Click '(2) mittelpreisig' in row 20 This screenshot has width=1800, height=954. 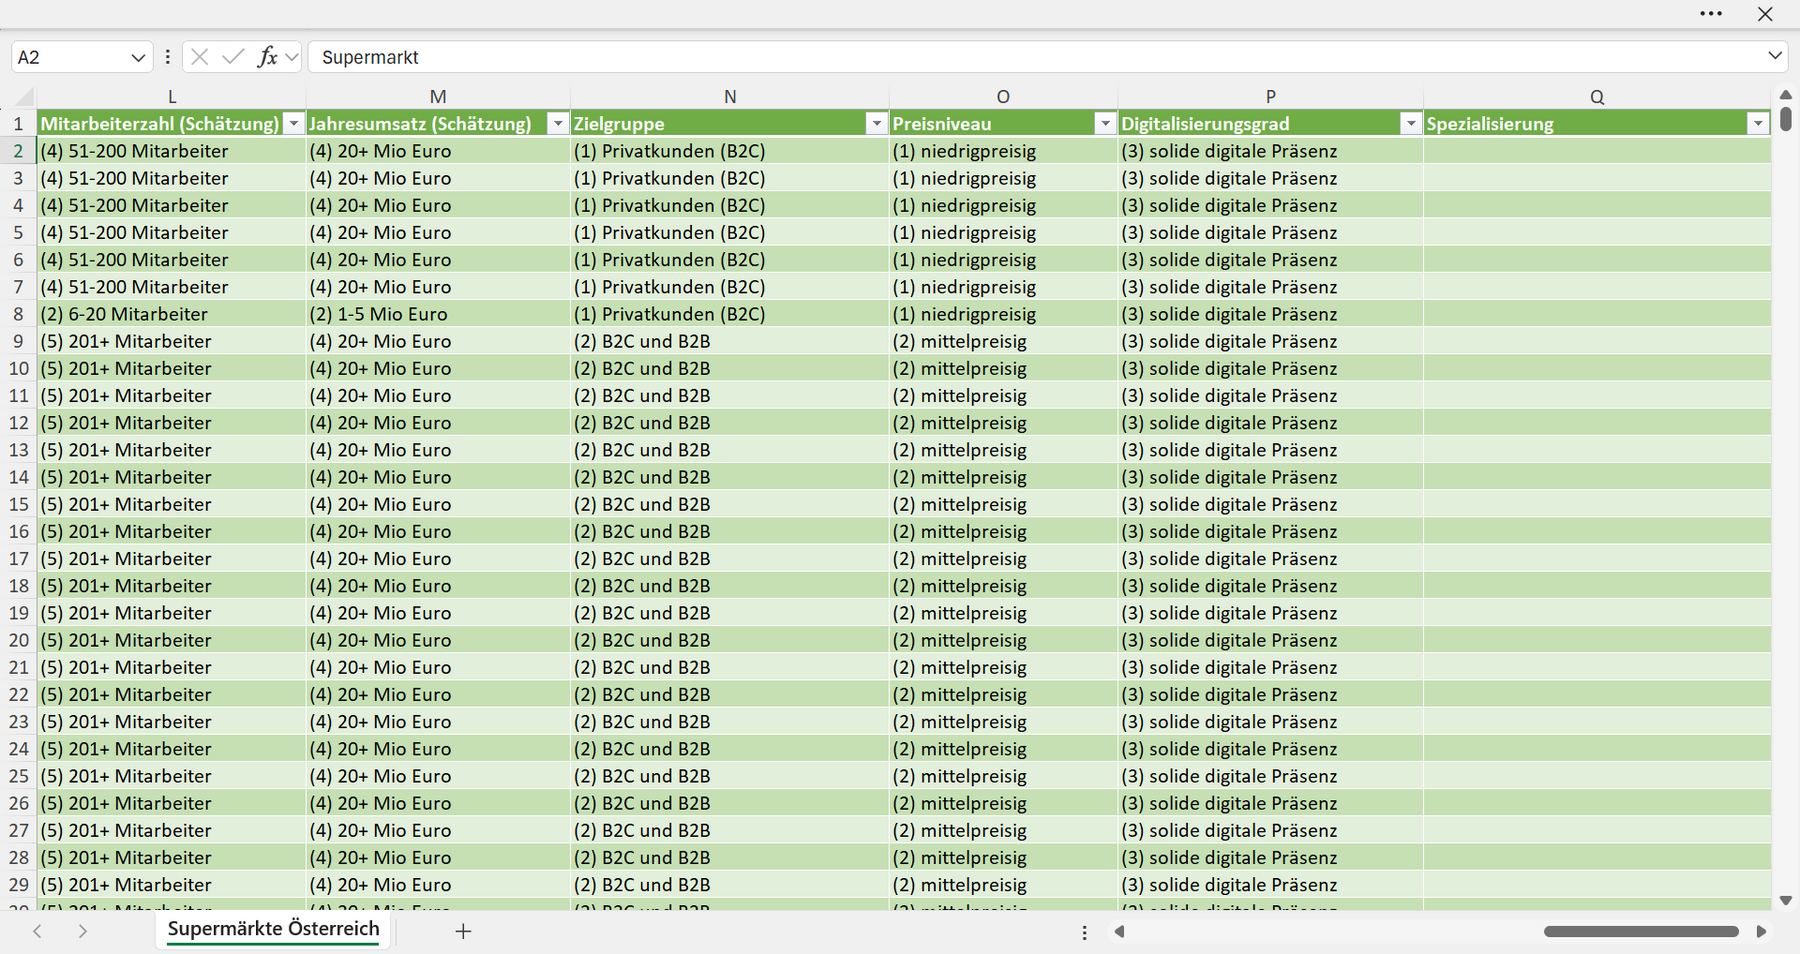[x=1003, y=640]
